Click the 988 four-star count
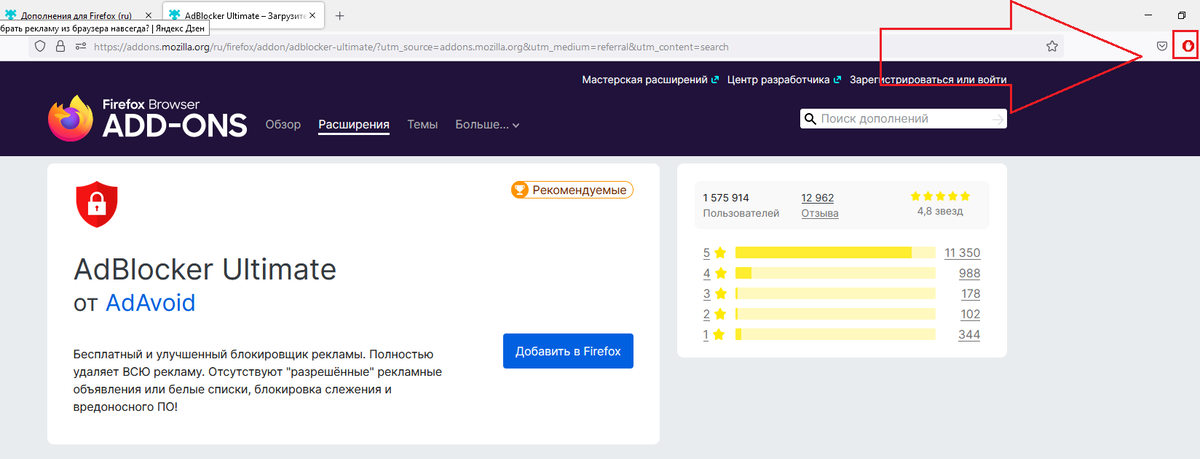 (x=969, y=273)
